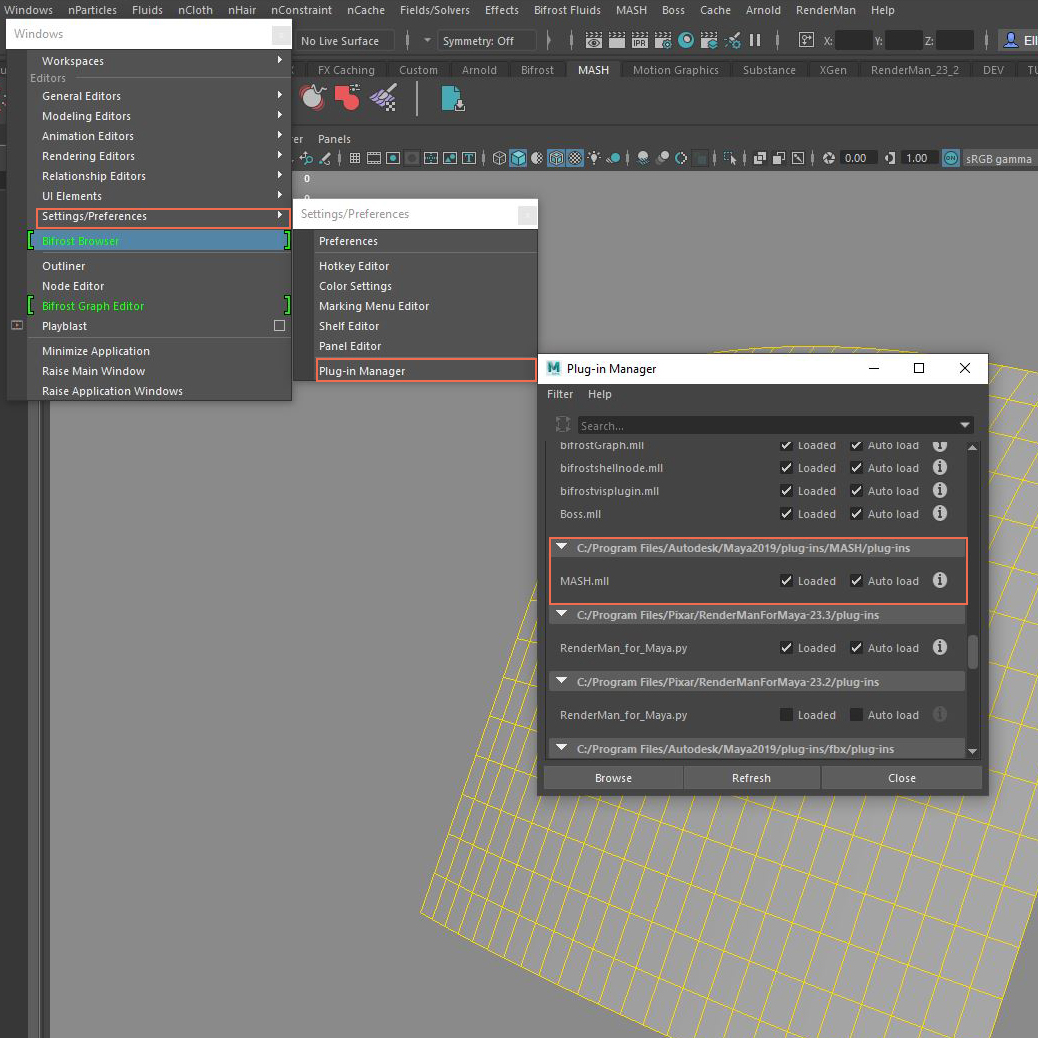Image resolution: width=1038 pixels, height=1038 pixels.
Task: Collapse RenderManForMaya-23.3 plug-ins section
Action: coord(562,614)
